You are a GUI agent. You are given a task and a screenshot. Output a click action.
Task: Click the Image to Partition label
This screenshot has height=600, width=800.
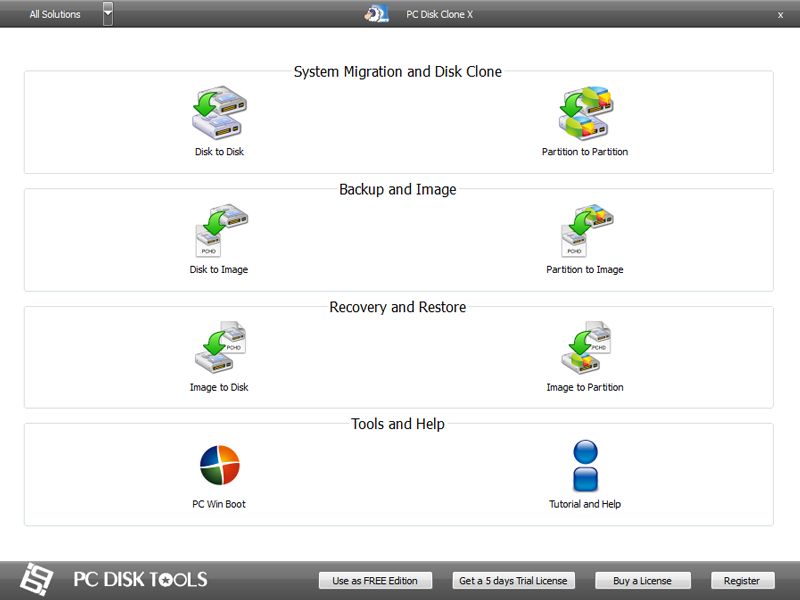tap(585, 387)
